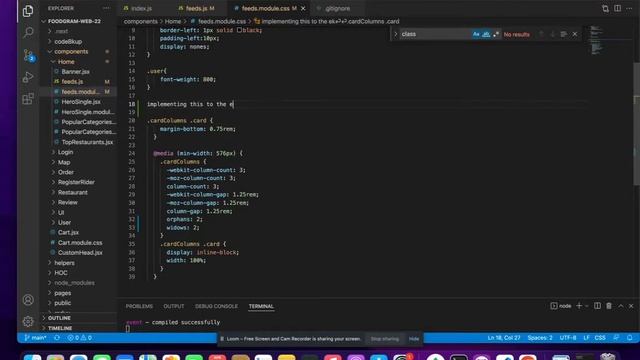Screen dimensions: 640x360
Task: Click the find input containing 'class'
Action: click(435, 34)
